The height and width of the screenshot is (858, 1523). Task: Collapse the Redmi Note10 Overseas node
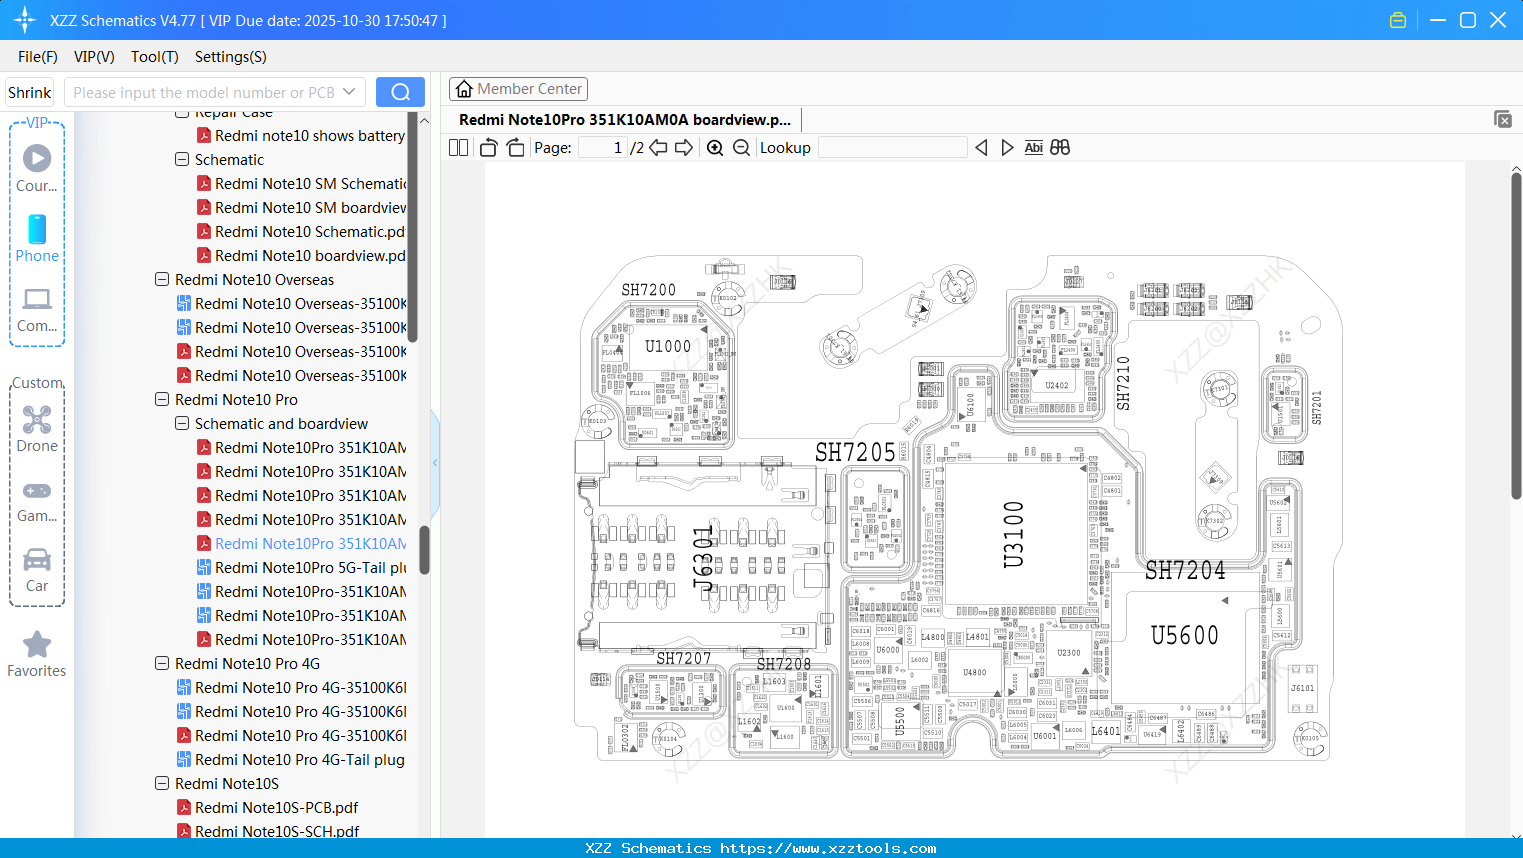coord(162,280)
